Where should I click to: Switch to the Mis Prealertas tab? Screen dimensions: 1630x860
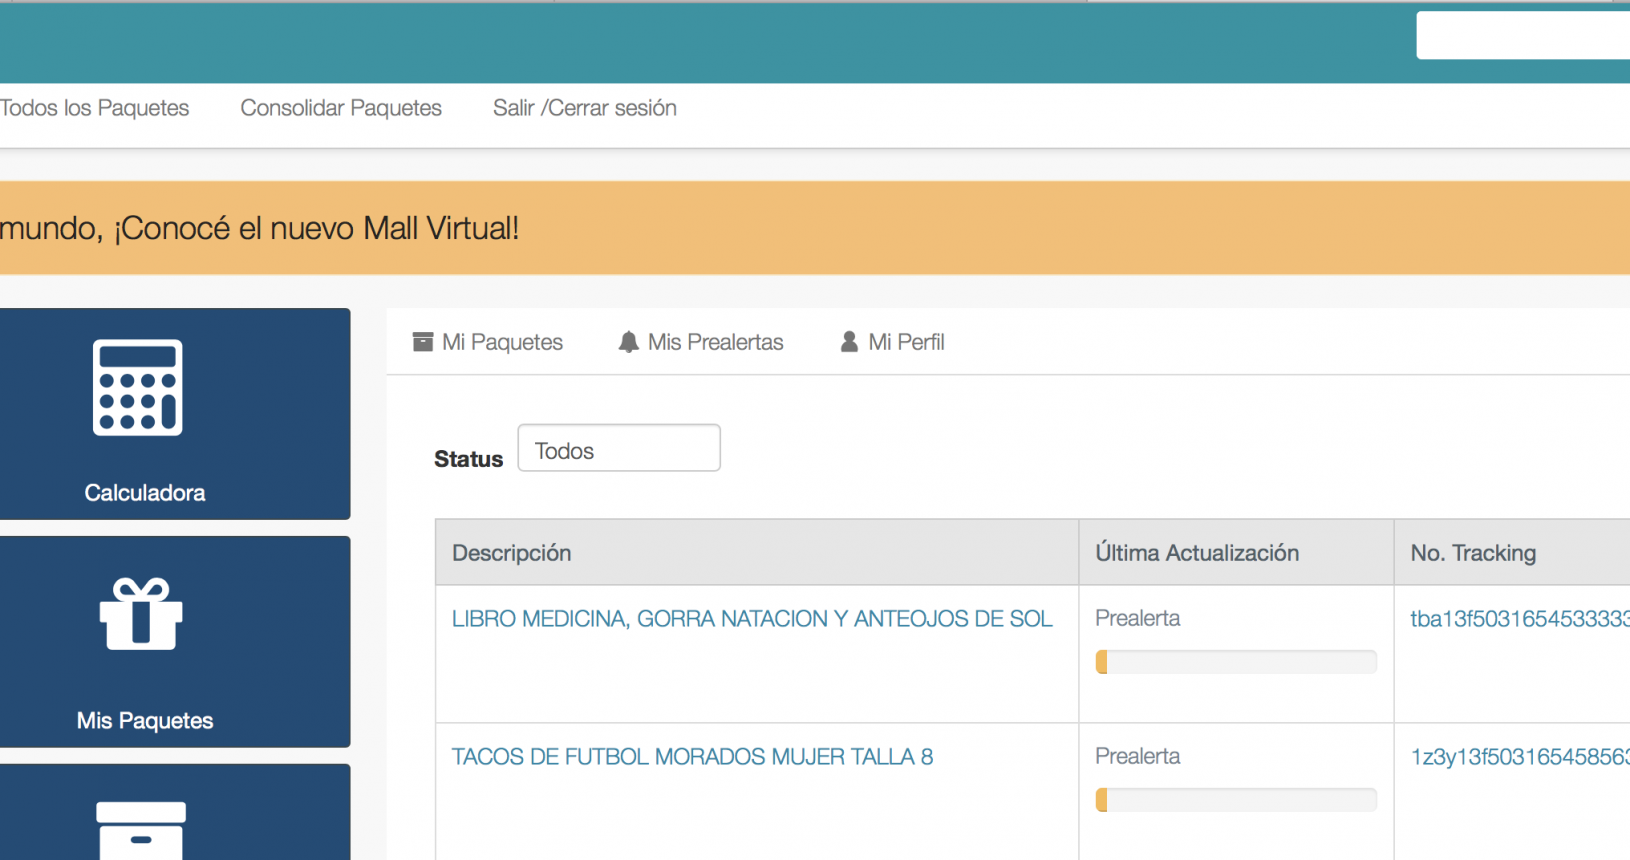[x=701, y=342]
